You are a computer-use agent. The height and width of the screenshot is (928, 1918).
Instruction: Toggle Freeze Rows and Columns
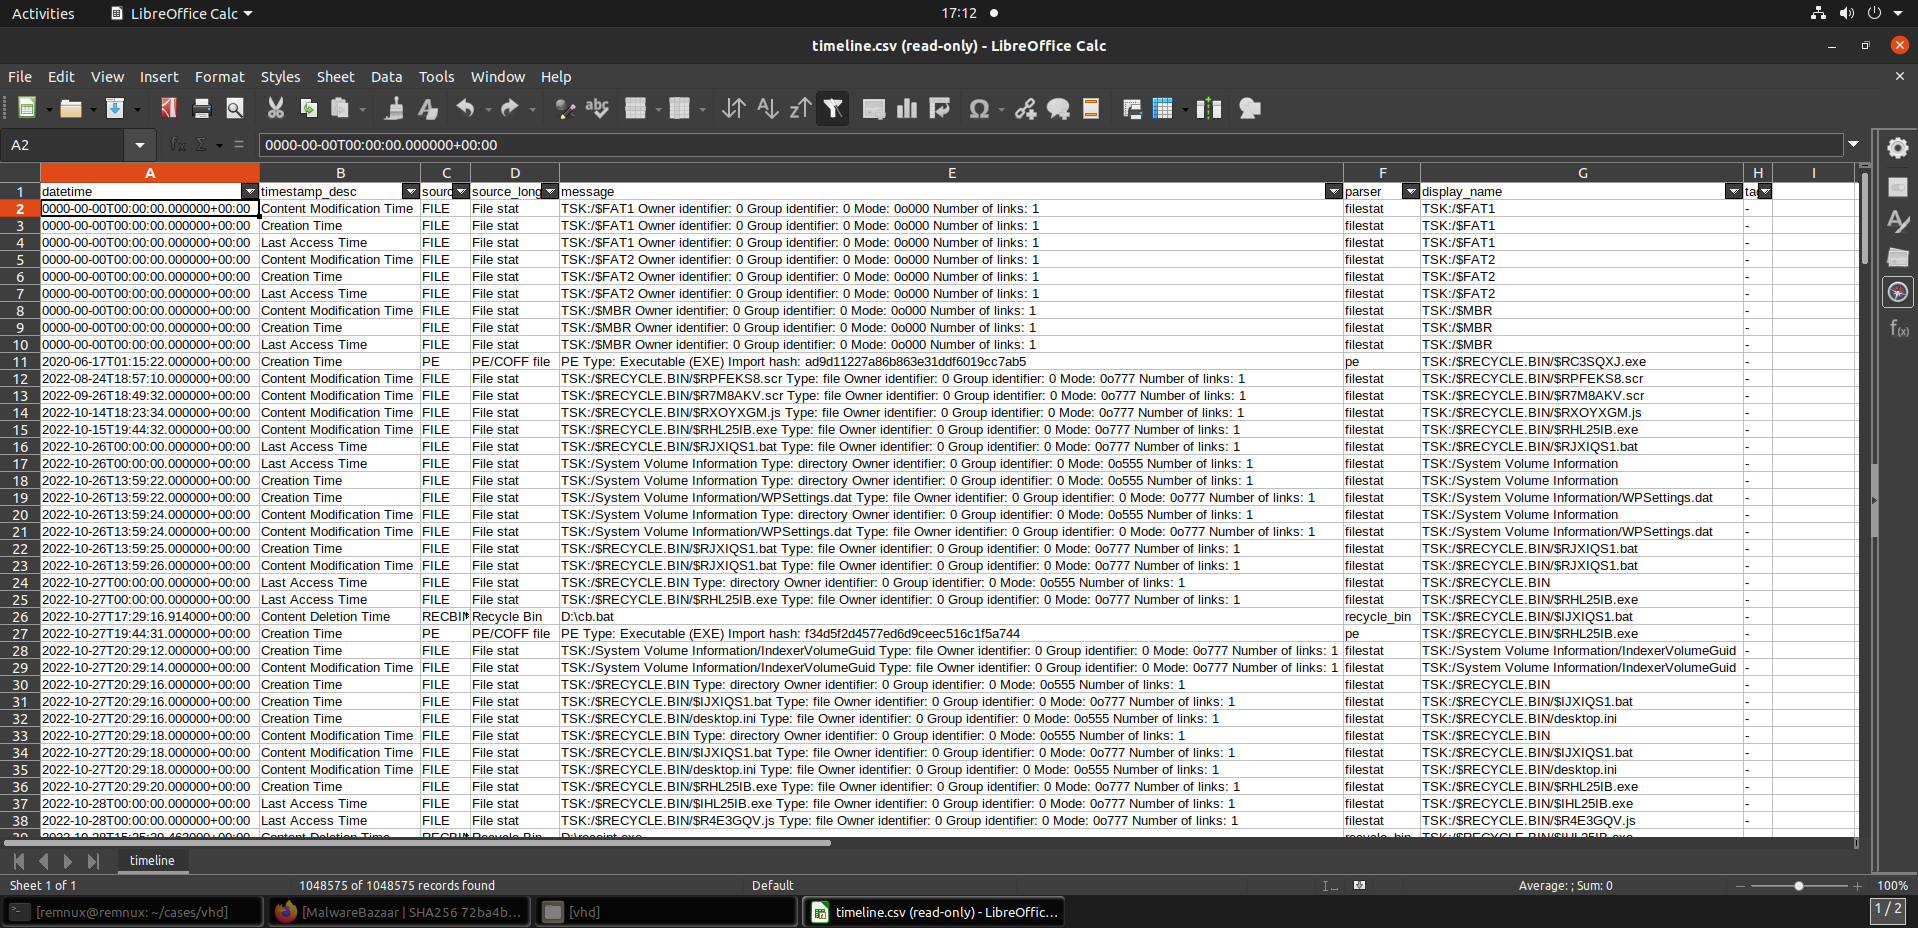point(1163,109)
